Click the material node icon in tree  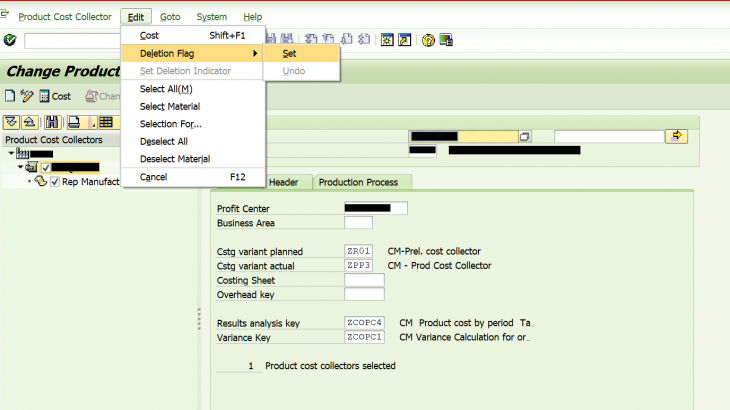point(32,167)
